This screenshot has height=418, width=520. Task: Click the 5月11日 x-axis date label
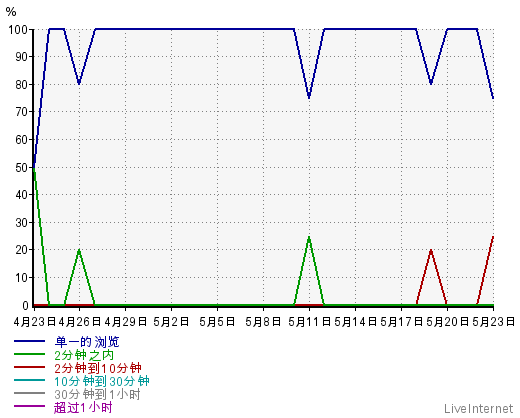pos(309,322)
